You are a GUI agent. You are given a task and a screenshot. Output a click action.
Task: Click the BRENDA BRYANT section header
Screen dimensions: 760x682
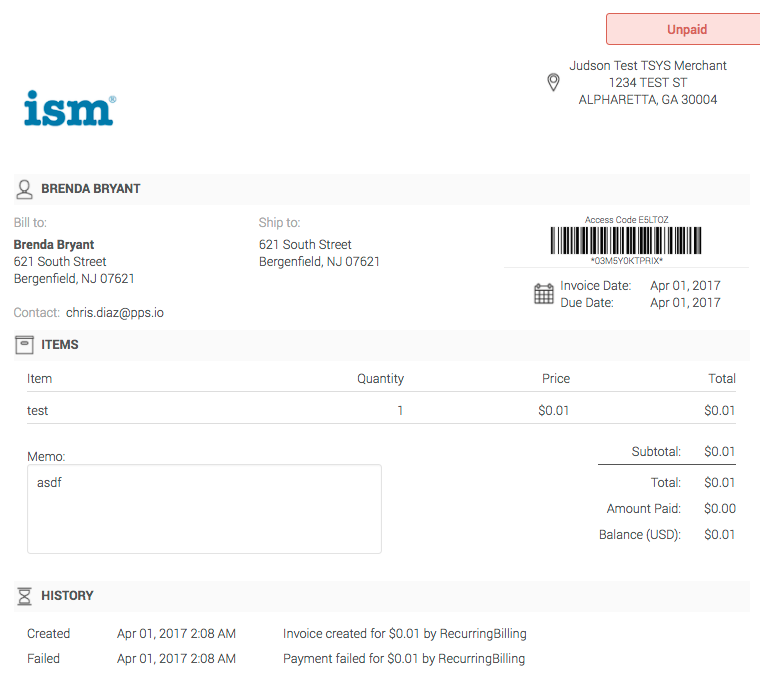click(91, 189)
